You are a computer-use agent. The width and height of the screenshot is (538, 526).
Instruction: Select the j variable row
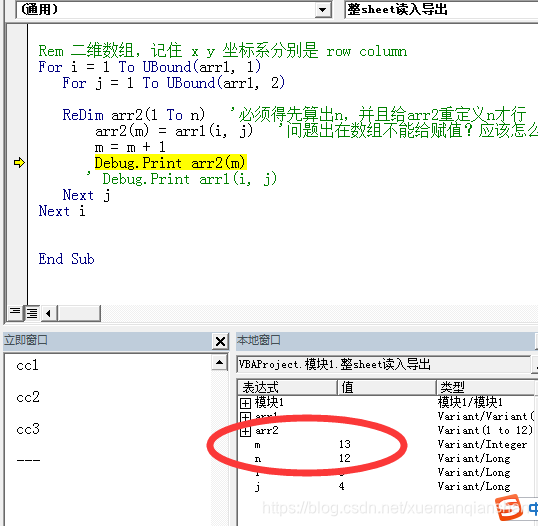pyautogui.click(x=386, y=486)
